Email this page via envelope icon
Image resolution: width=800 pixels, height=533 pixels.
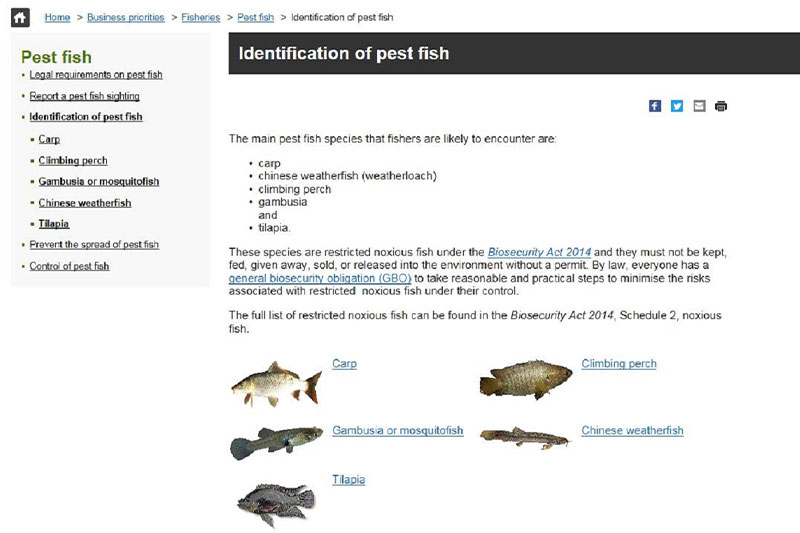coord(699,106)
